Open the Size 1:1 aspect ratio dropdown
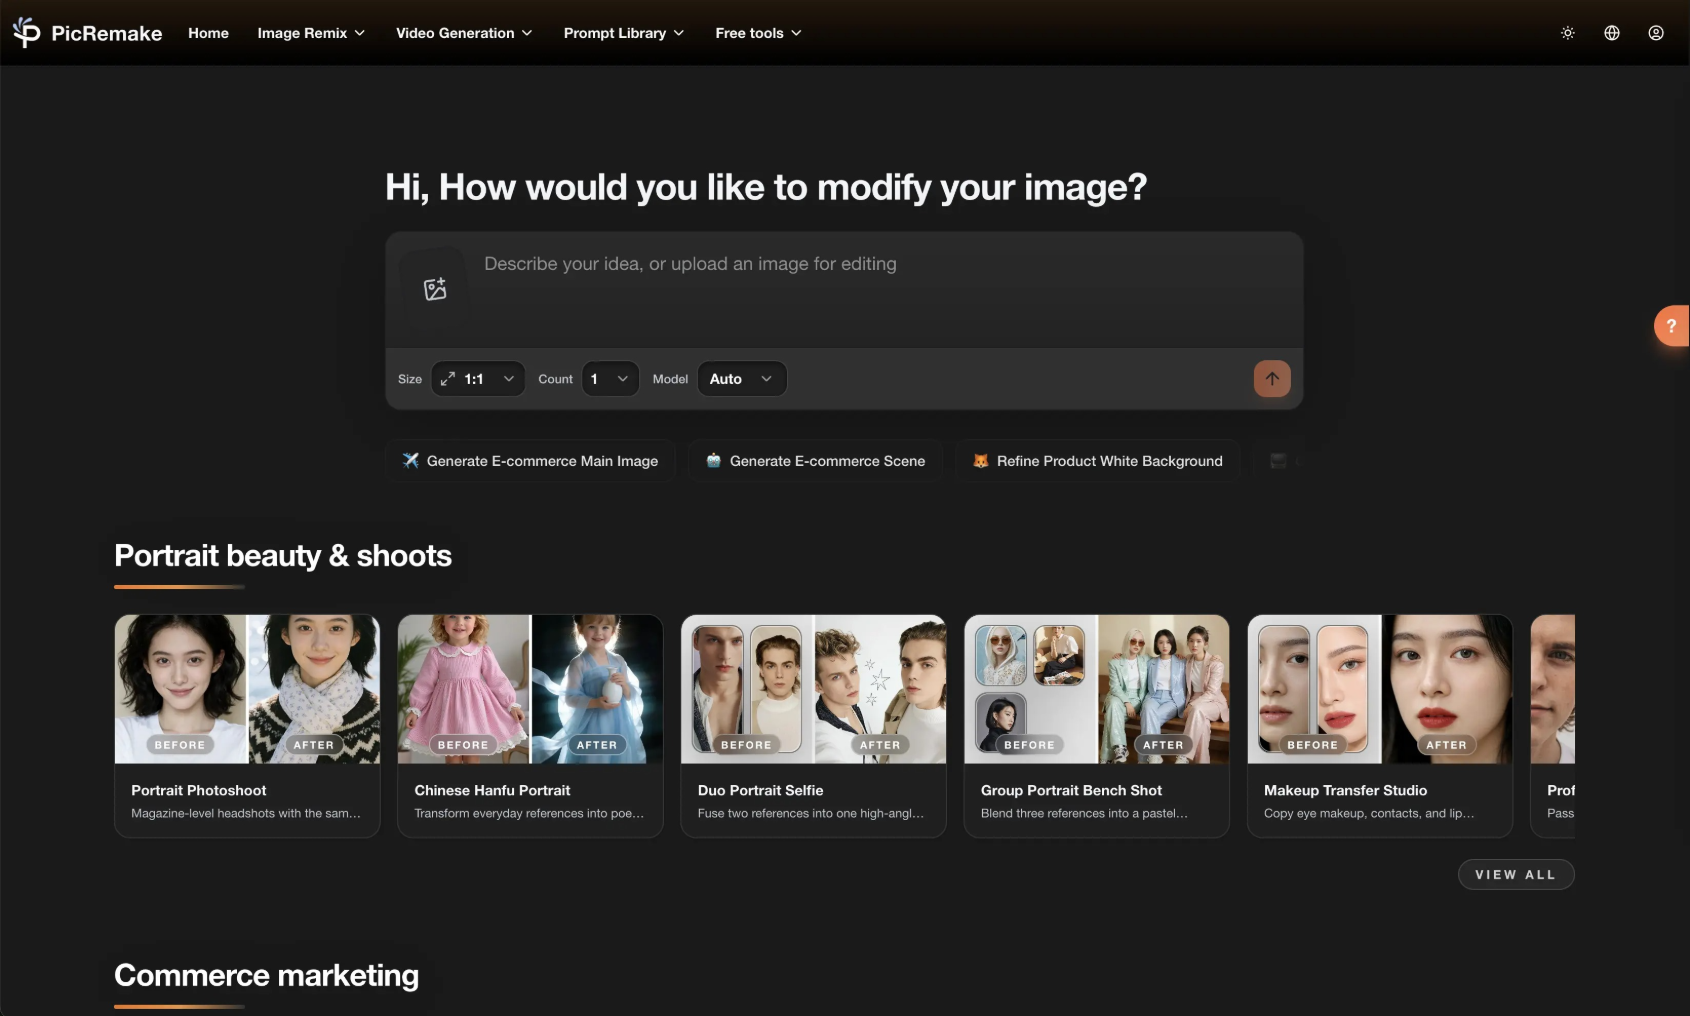Screen dimensions: 1690x1016 pyautogui.click(x=477, y=379)
